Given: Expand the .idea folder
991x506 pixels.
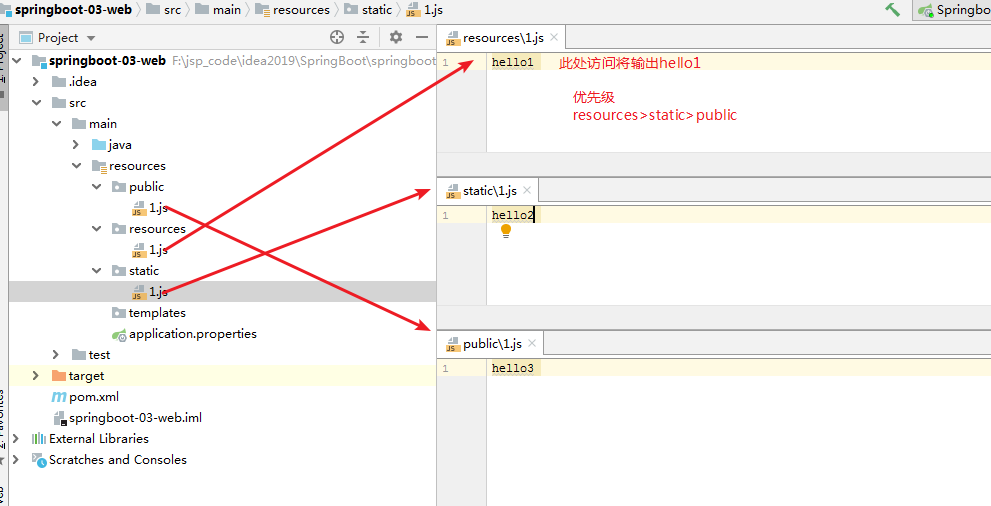Looking at the screenshot, I should point(36,81).
